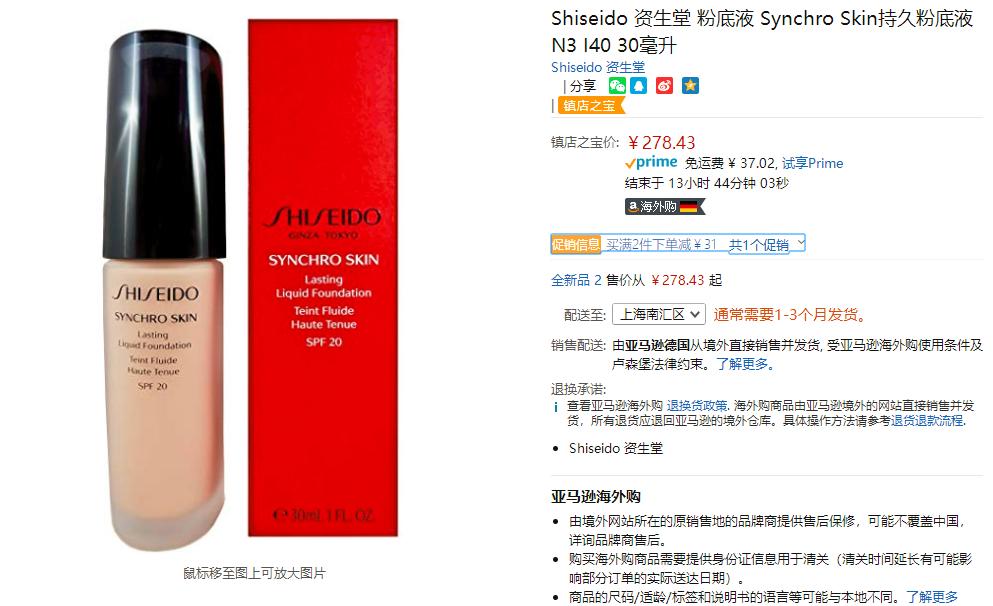Open the 上海南汇区 delivery location dropdown

[659, 314]
